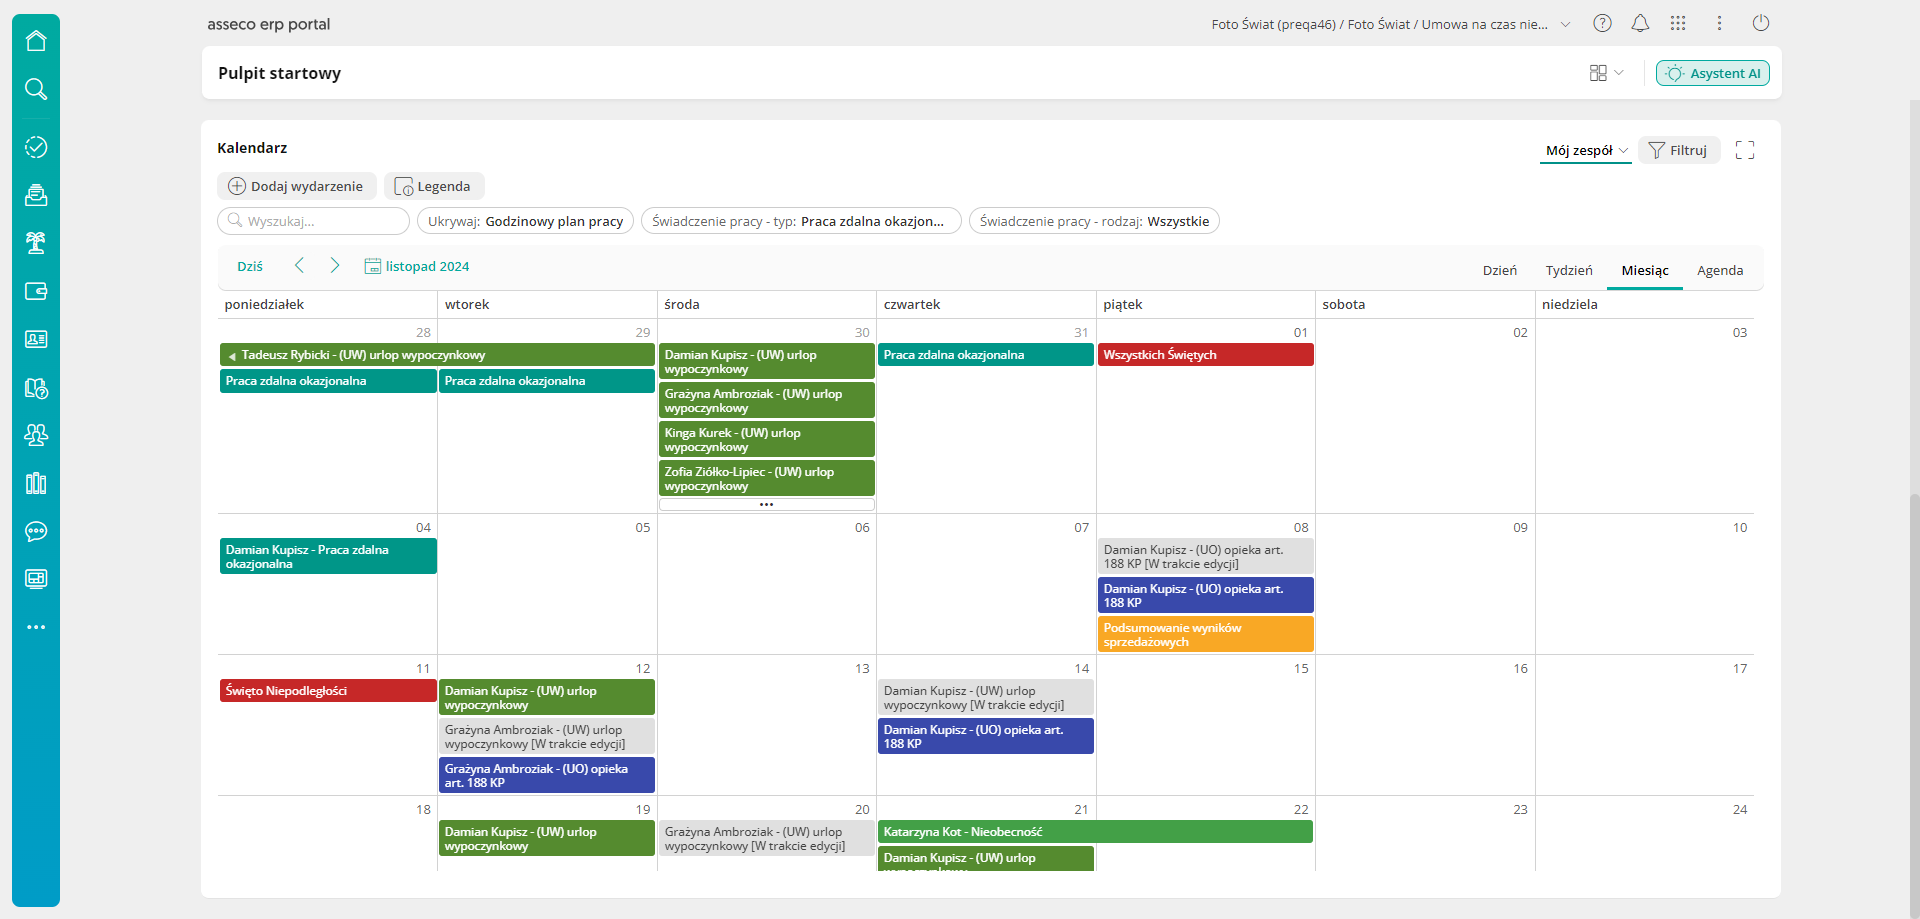This screenshot has height=919, width=1920.
Task: Focus the Wyszukaj search field
Action: coord(313,221)
